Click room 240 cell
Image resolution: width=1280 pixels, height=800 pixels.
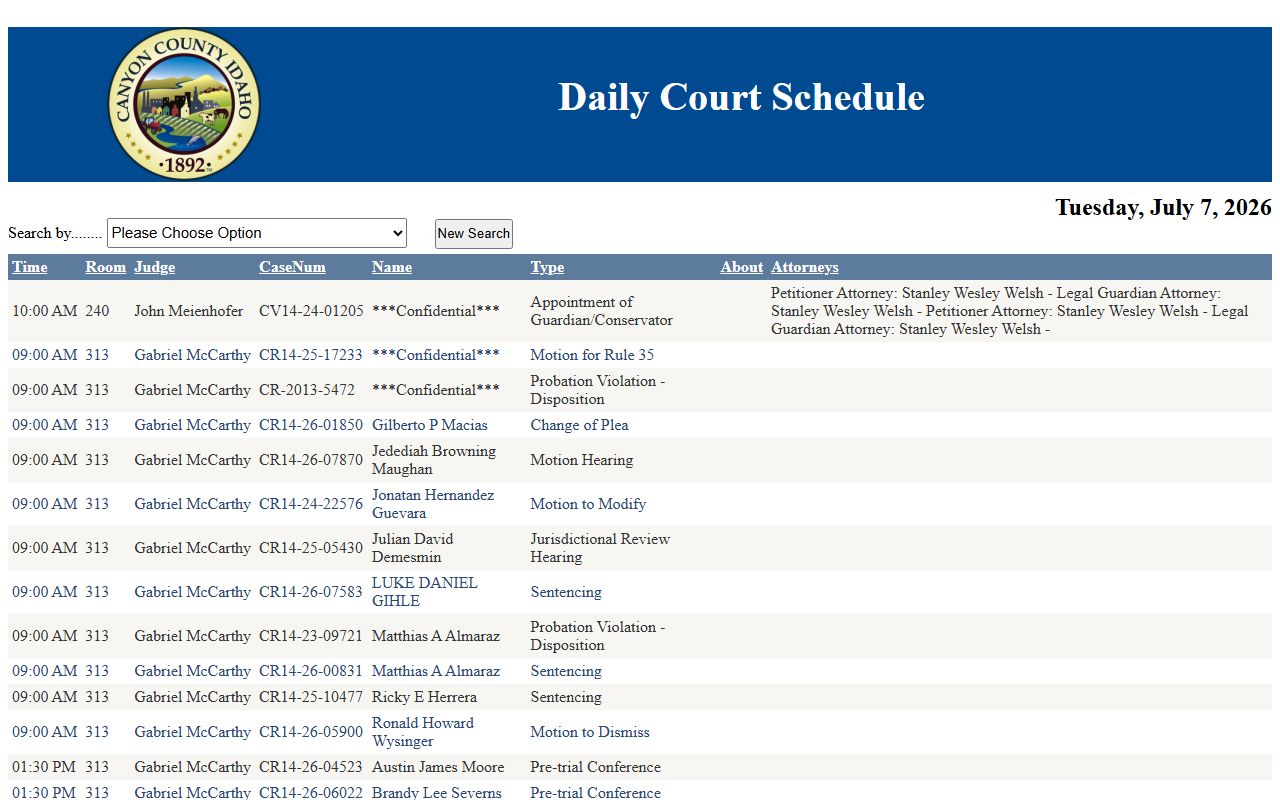click(x=97, y=311)
